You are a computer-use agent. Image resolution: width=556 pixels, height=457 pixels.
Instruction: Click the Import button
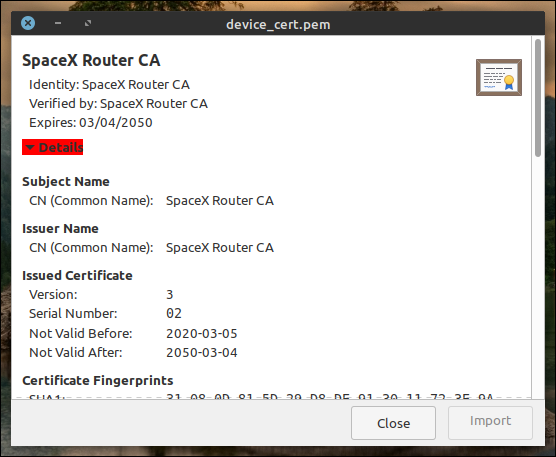click(490, 423)
